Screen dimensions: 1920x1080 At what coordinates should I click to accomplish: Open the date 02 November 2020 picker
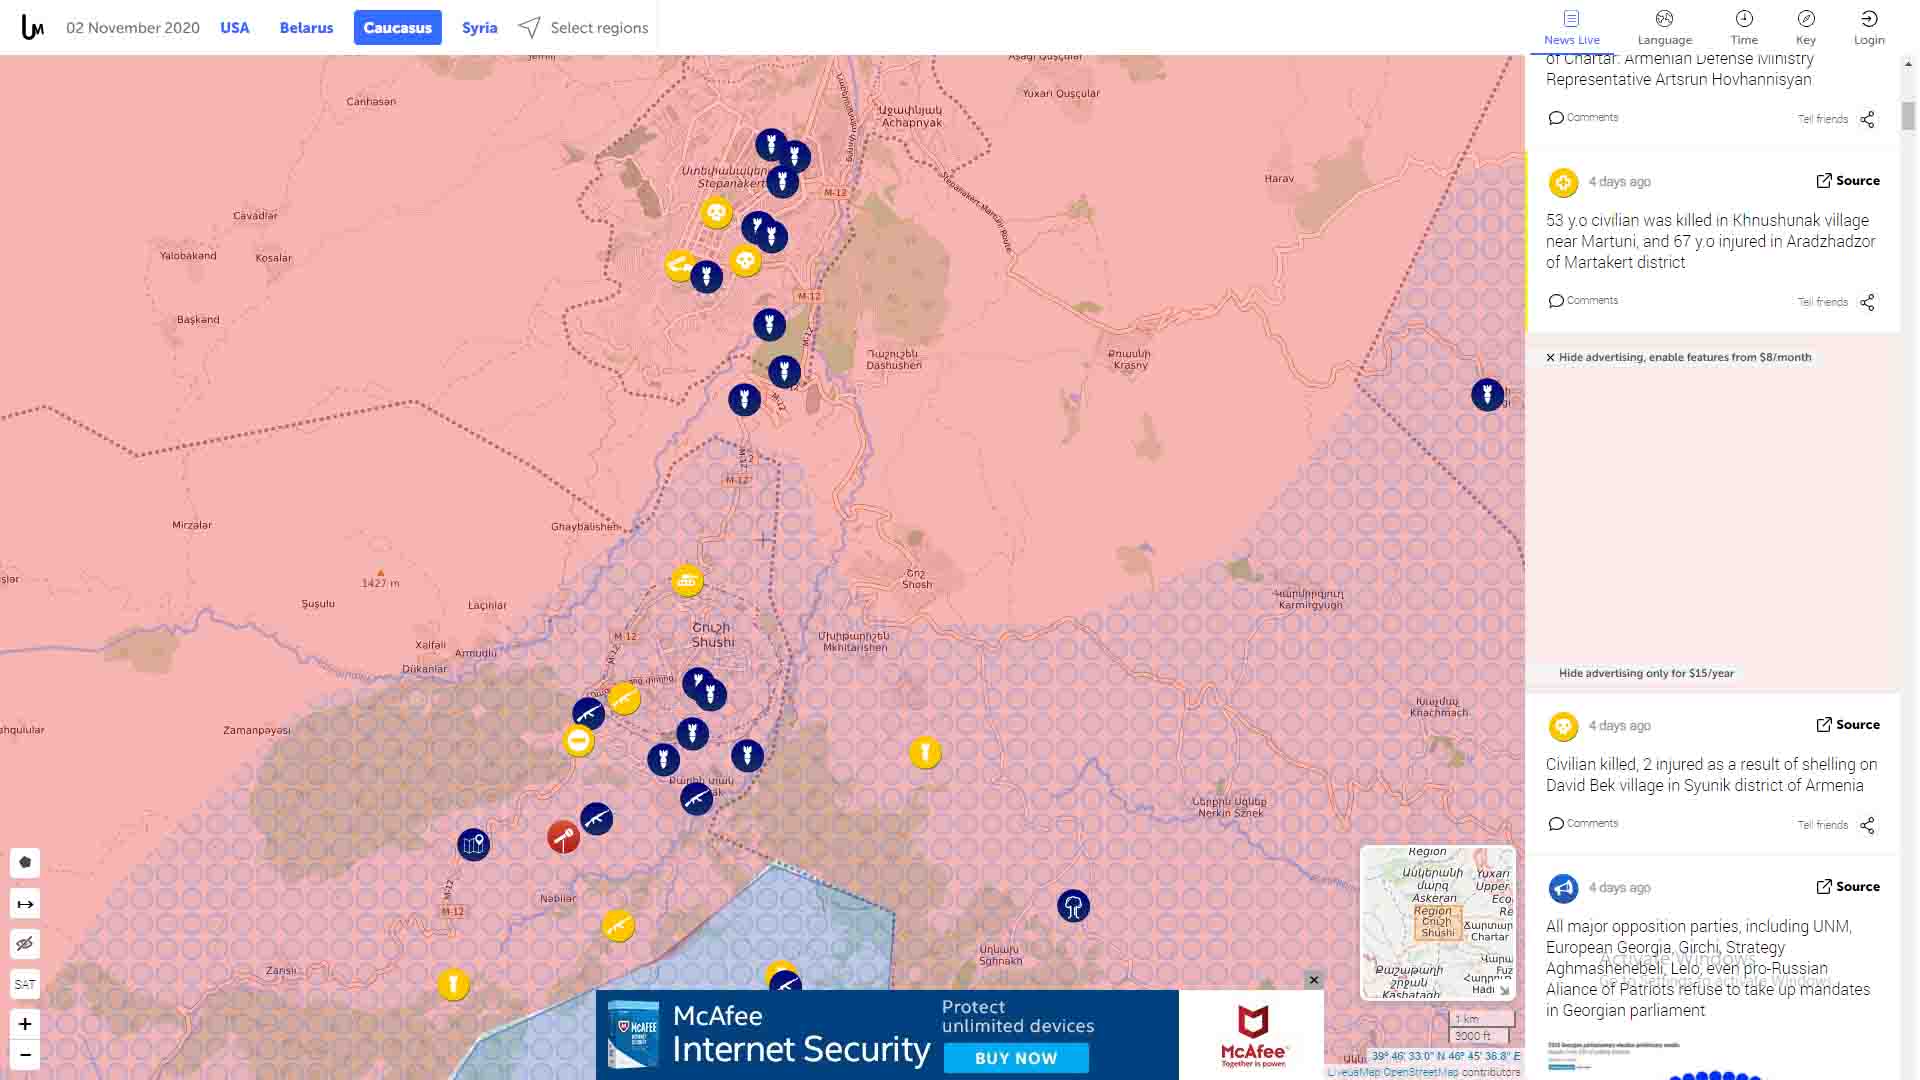pos(133,28)
